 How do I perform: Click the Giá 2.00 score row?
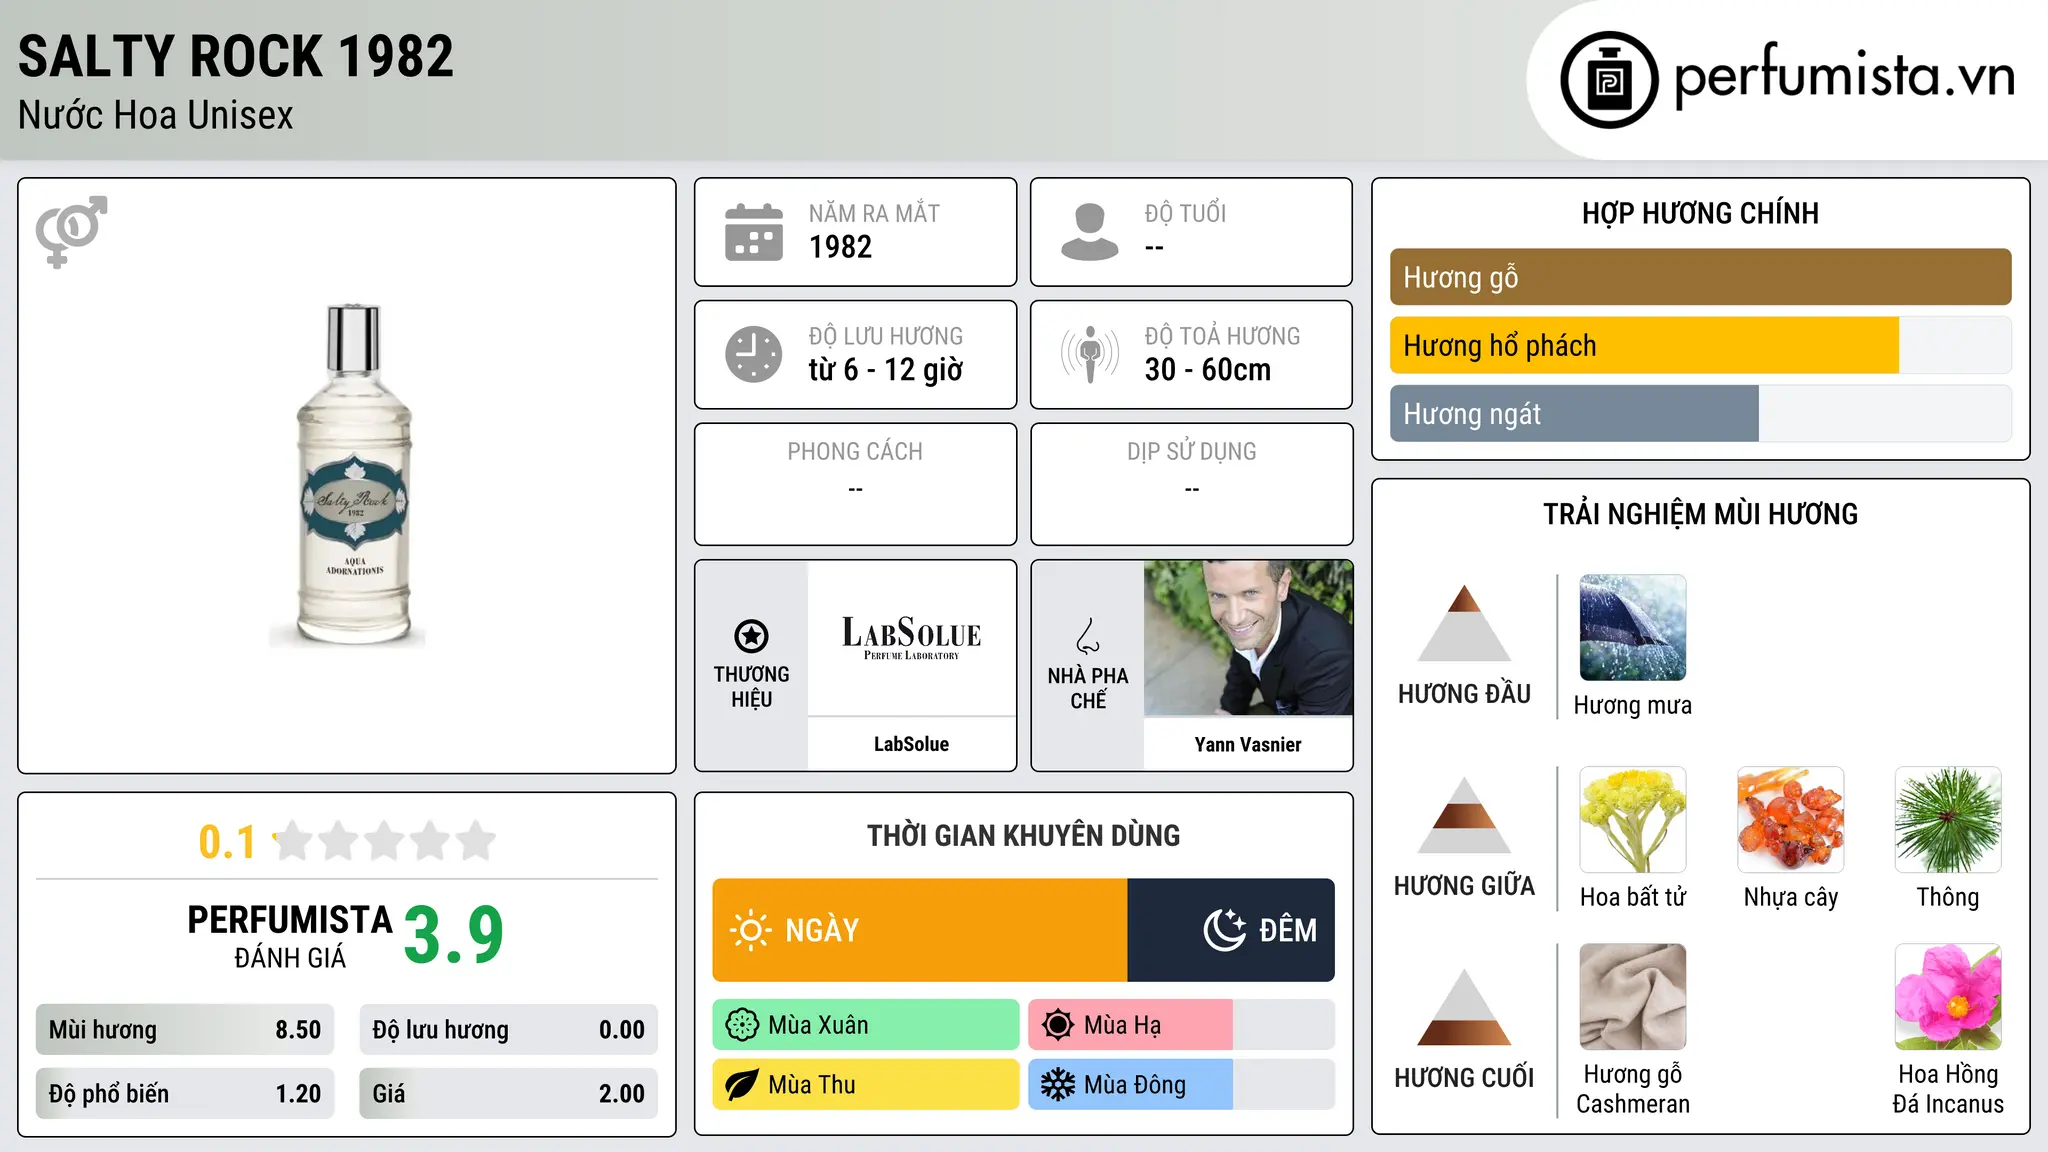(x=509, y=1094)
